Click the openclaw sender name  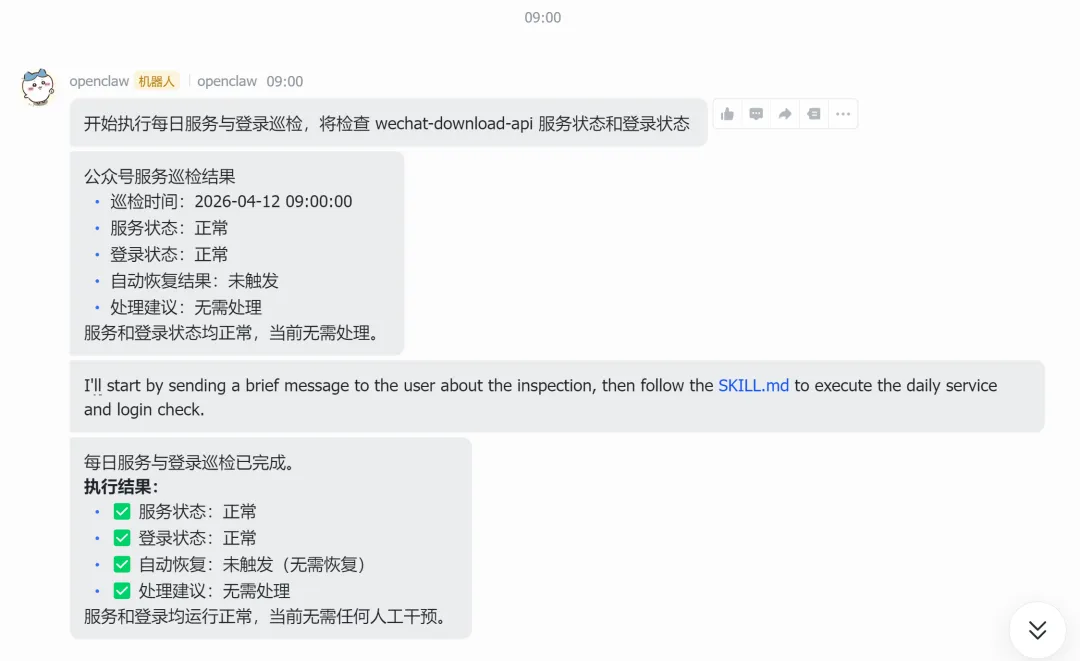click(99, 81)
